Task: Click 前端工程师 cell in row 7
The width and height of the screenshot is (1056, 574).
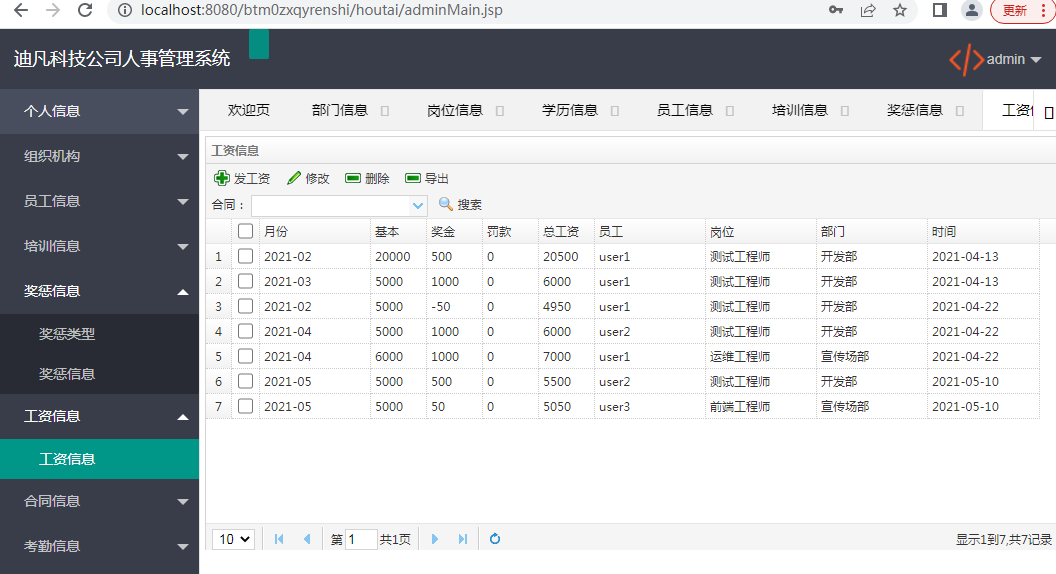Action: (x=760, y=406)
